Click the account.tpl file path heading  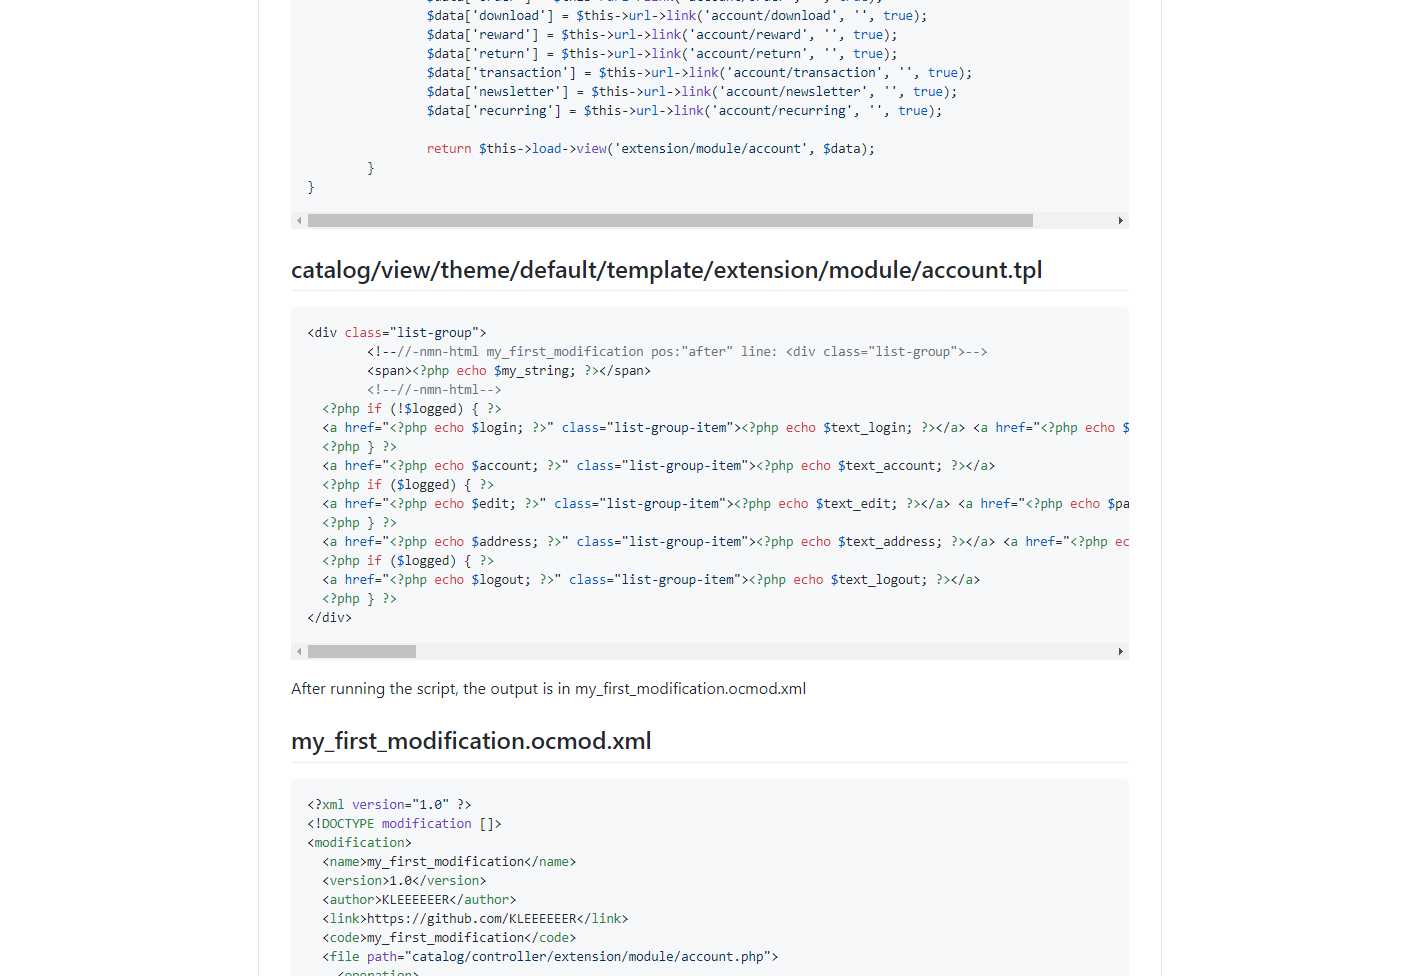[x=666, y=270]
